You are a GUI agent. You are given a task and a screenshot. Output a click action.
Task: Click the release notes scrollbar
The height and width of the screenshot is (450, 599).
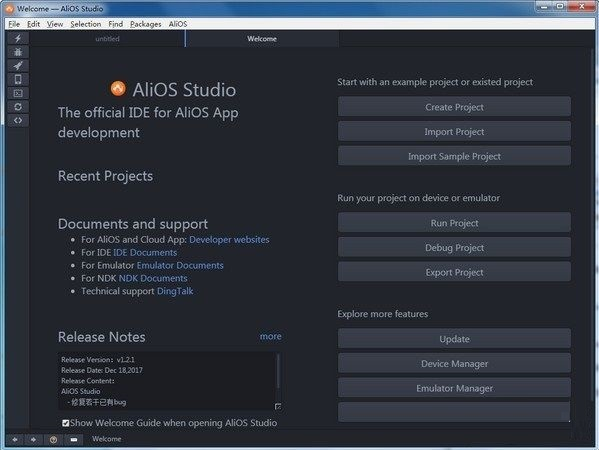(278, 371)
